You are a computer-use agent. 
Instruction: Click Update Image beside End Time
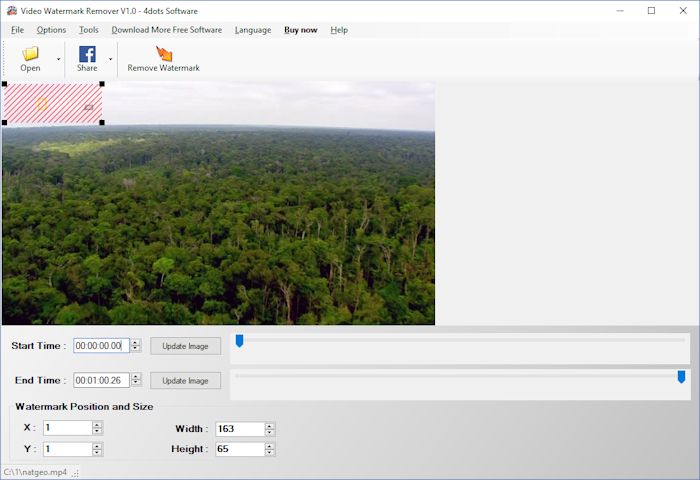(185, 381)
